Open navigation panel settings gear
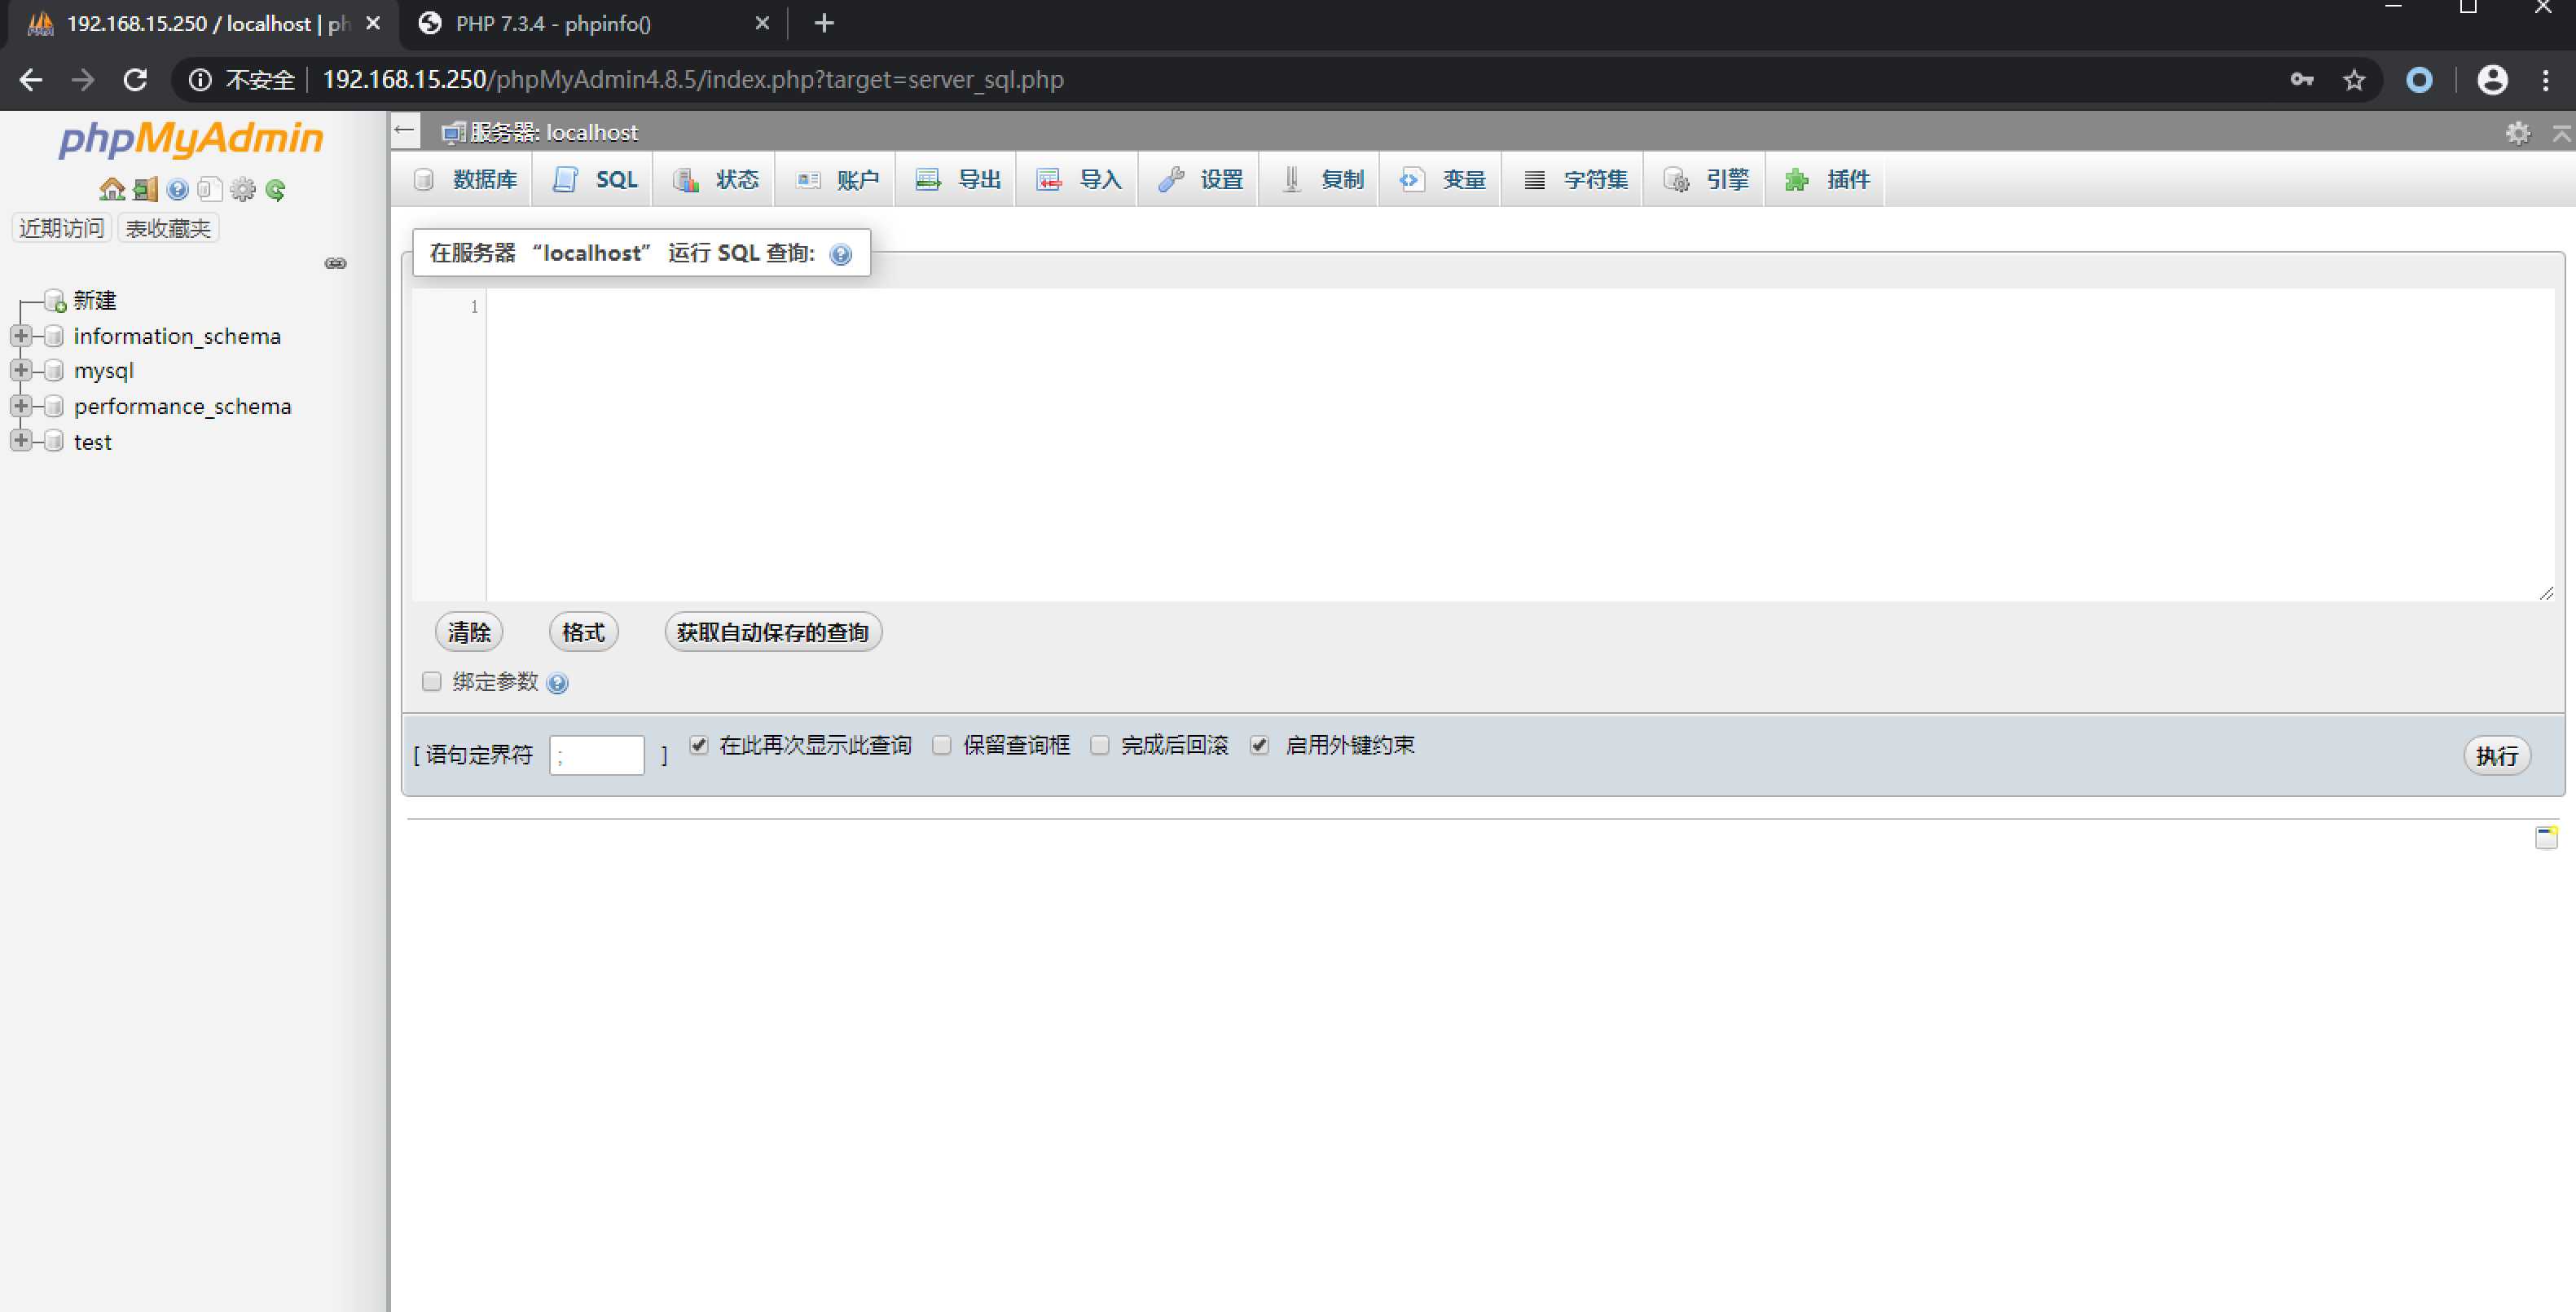The height and width of the screenshot is (1312, 2576). pos(243,189)
